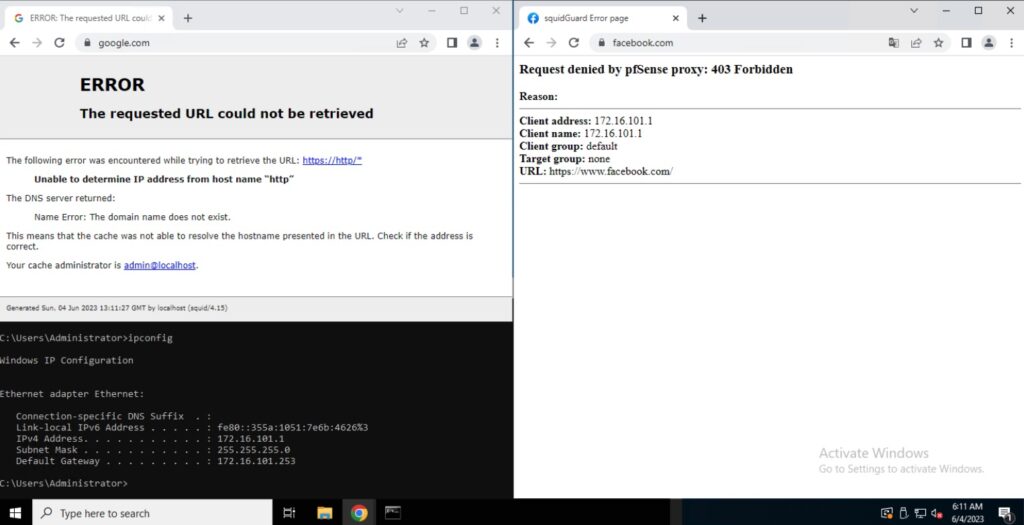The width and height of the screenshot is (1024, 525).
Task: Translate the facebook.com page
Action: 893,42
